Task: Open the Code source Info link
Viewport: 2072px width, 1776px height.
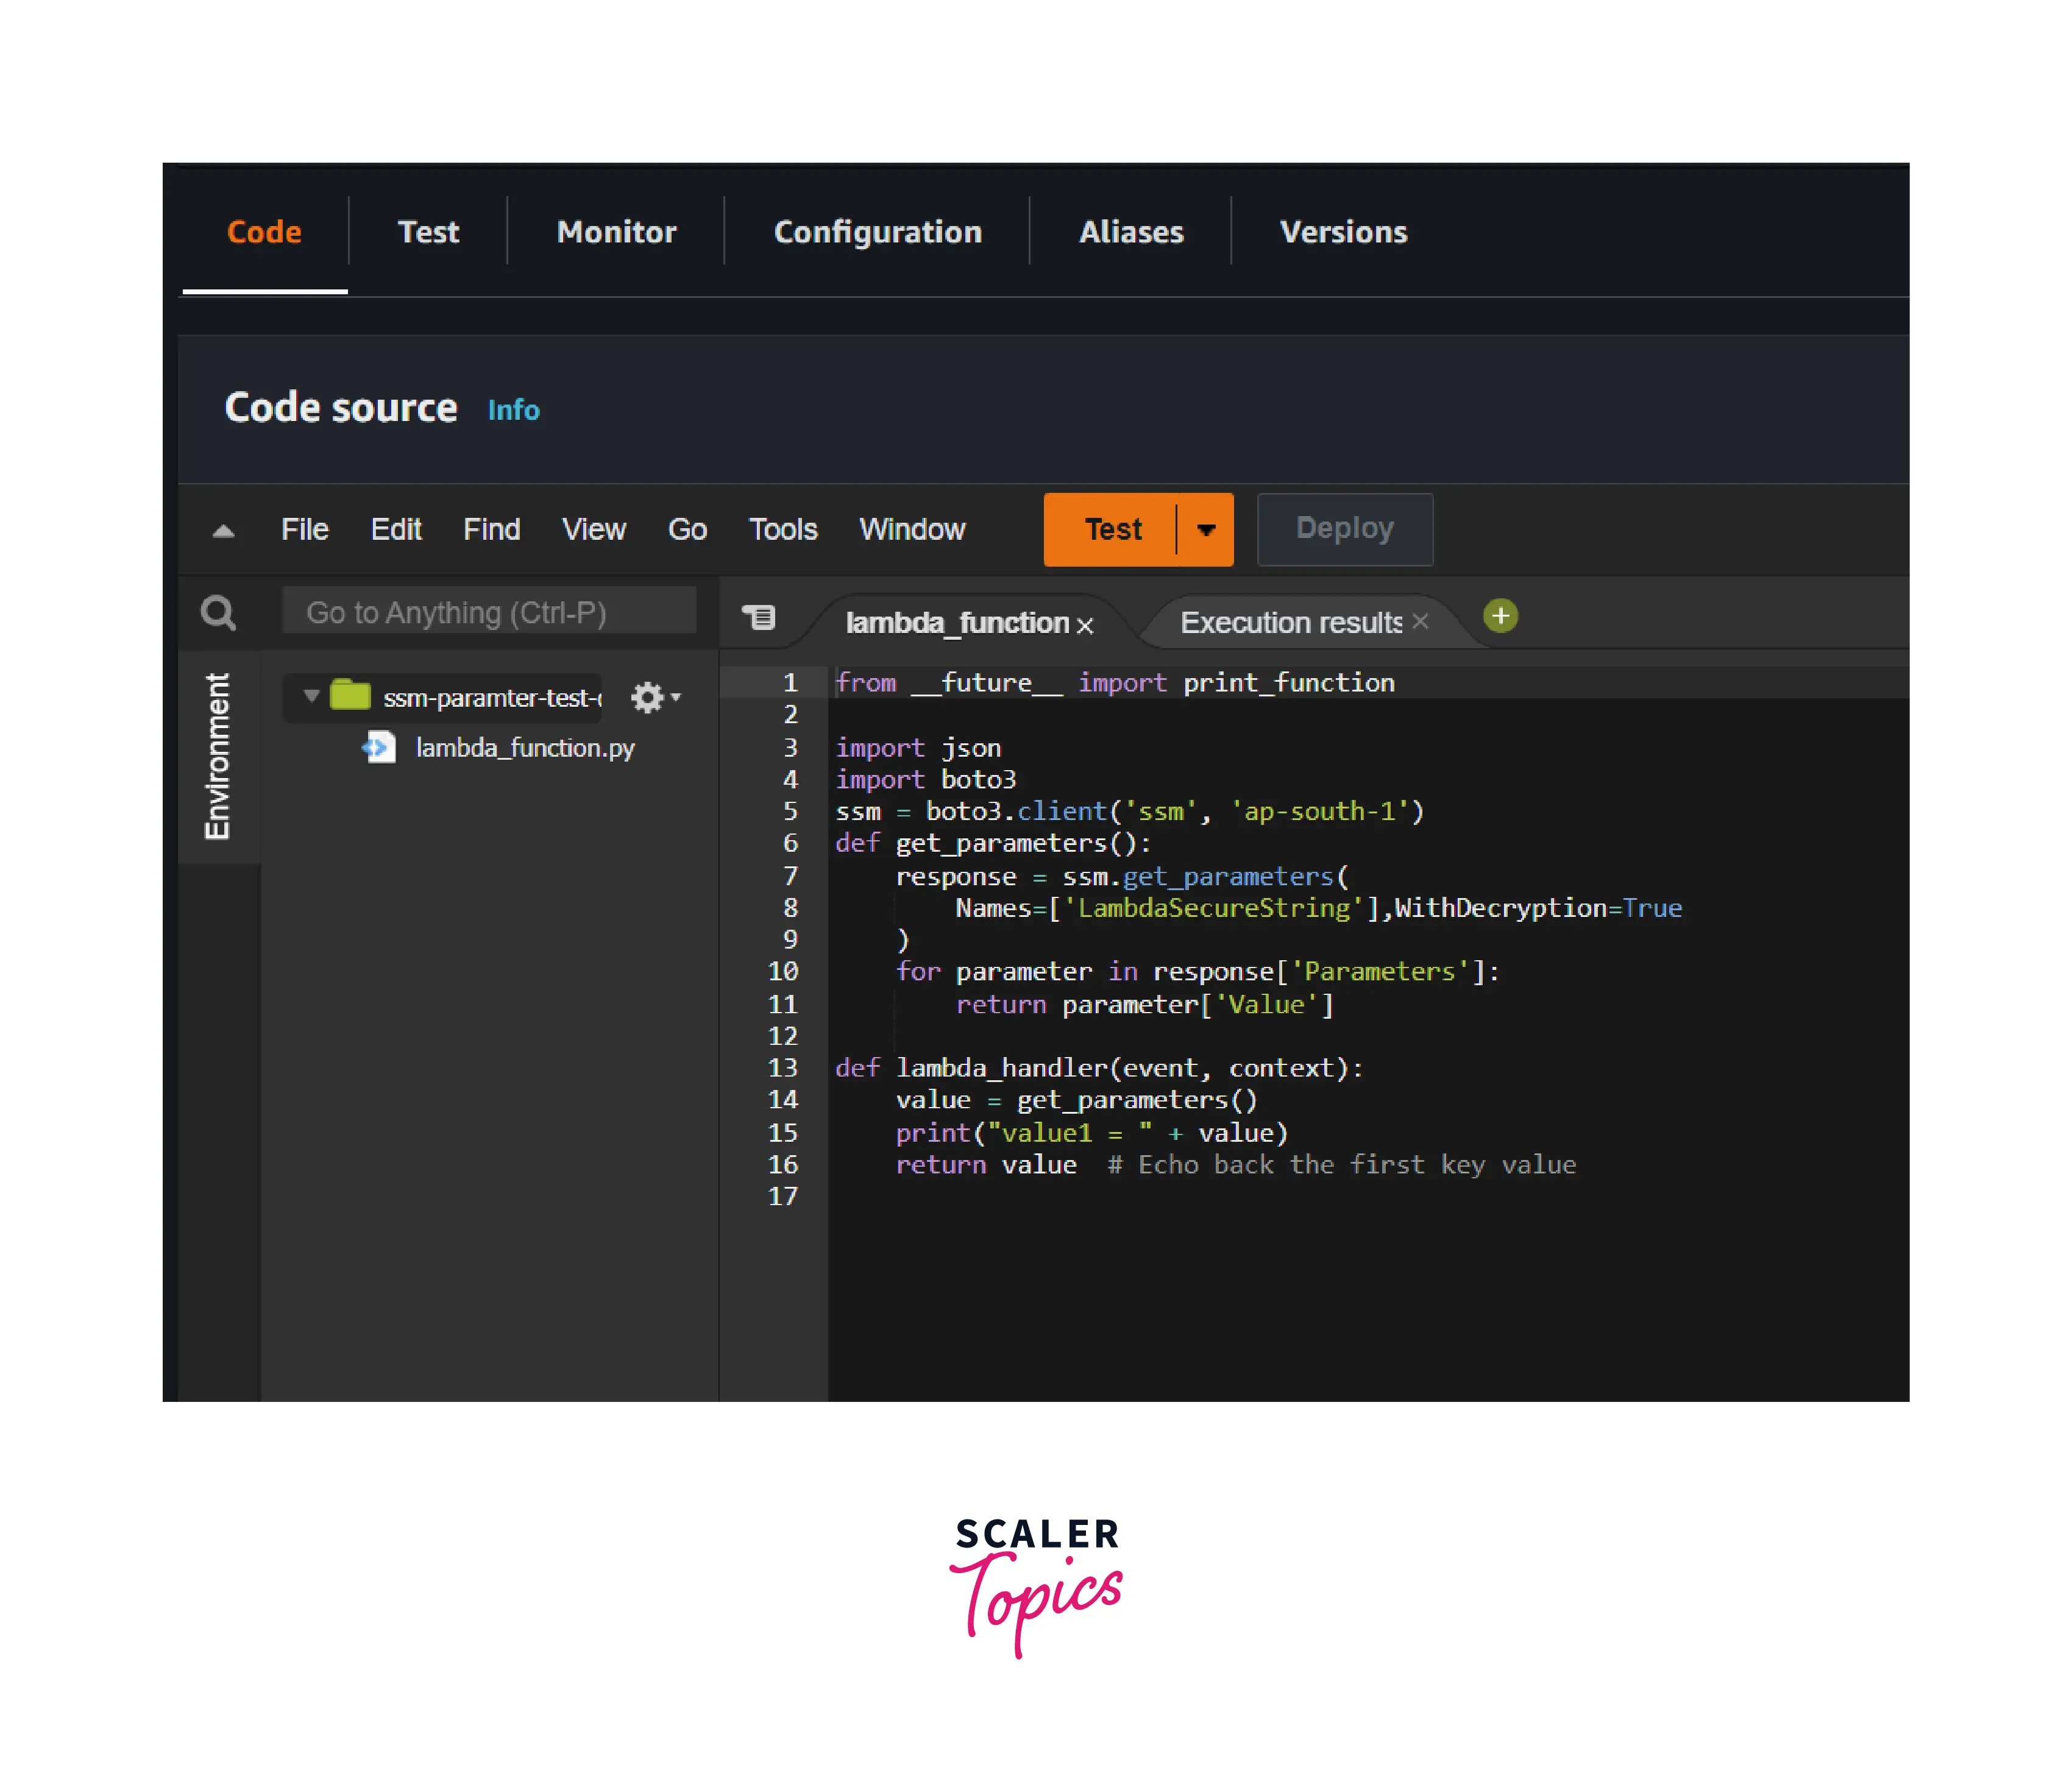Action: (513, 410)
